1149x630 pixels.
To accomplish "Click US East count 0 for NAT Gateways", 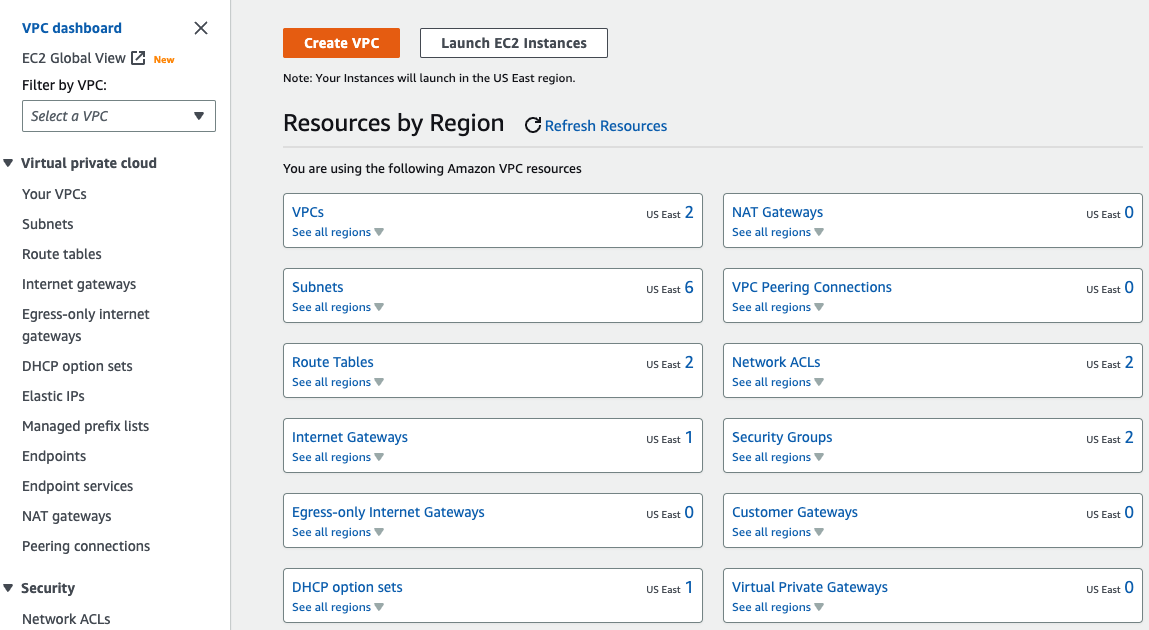I will click(1128, 212).
